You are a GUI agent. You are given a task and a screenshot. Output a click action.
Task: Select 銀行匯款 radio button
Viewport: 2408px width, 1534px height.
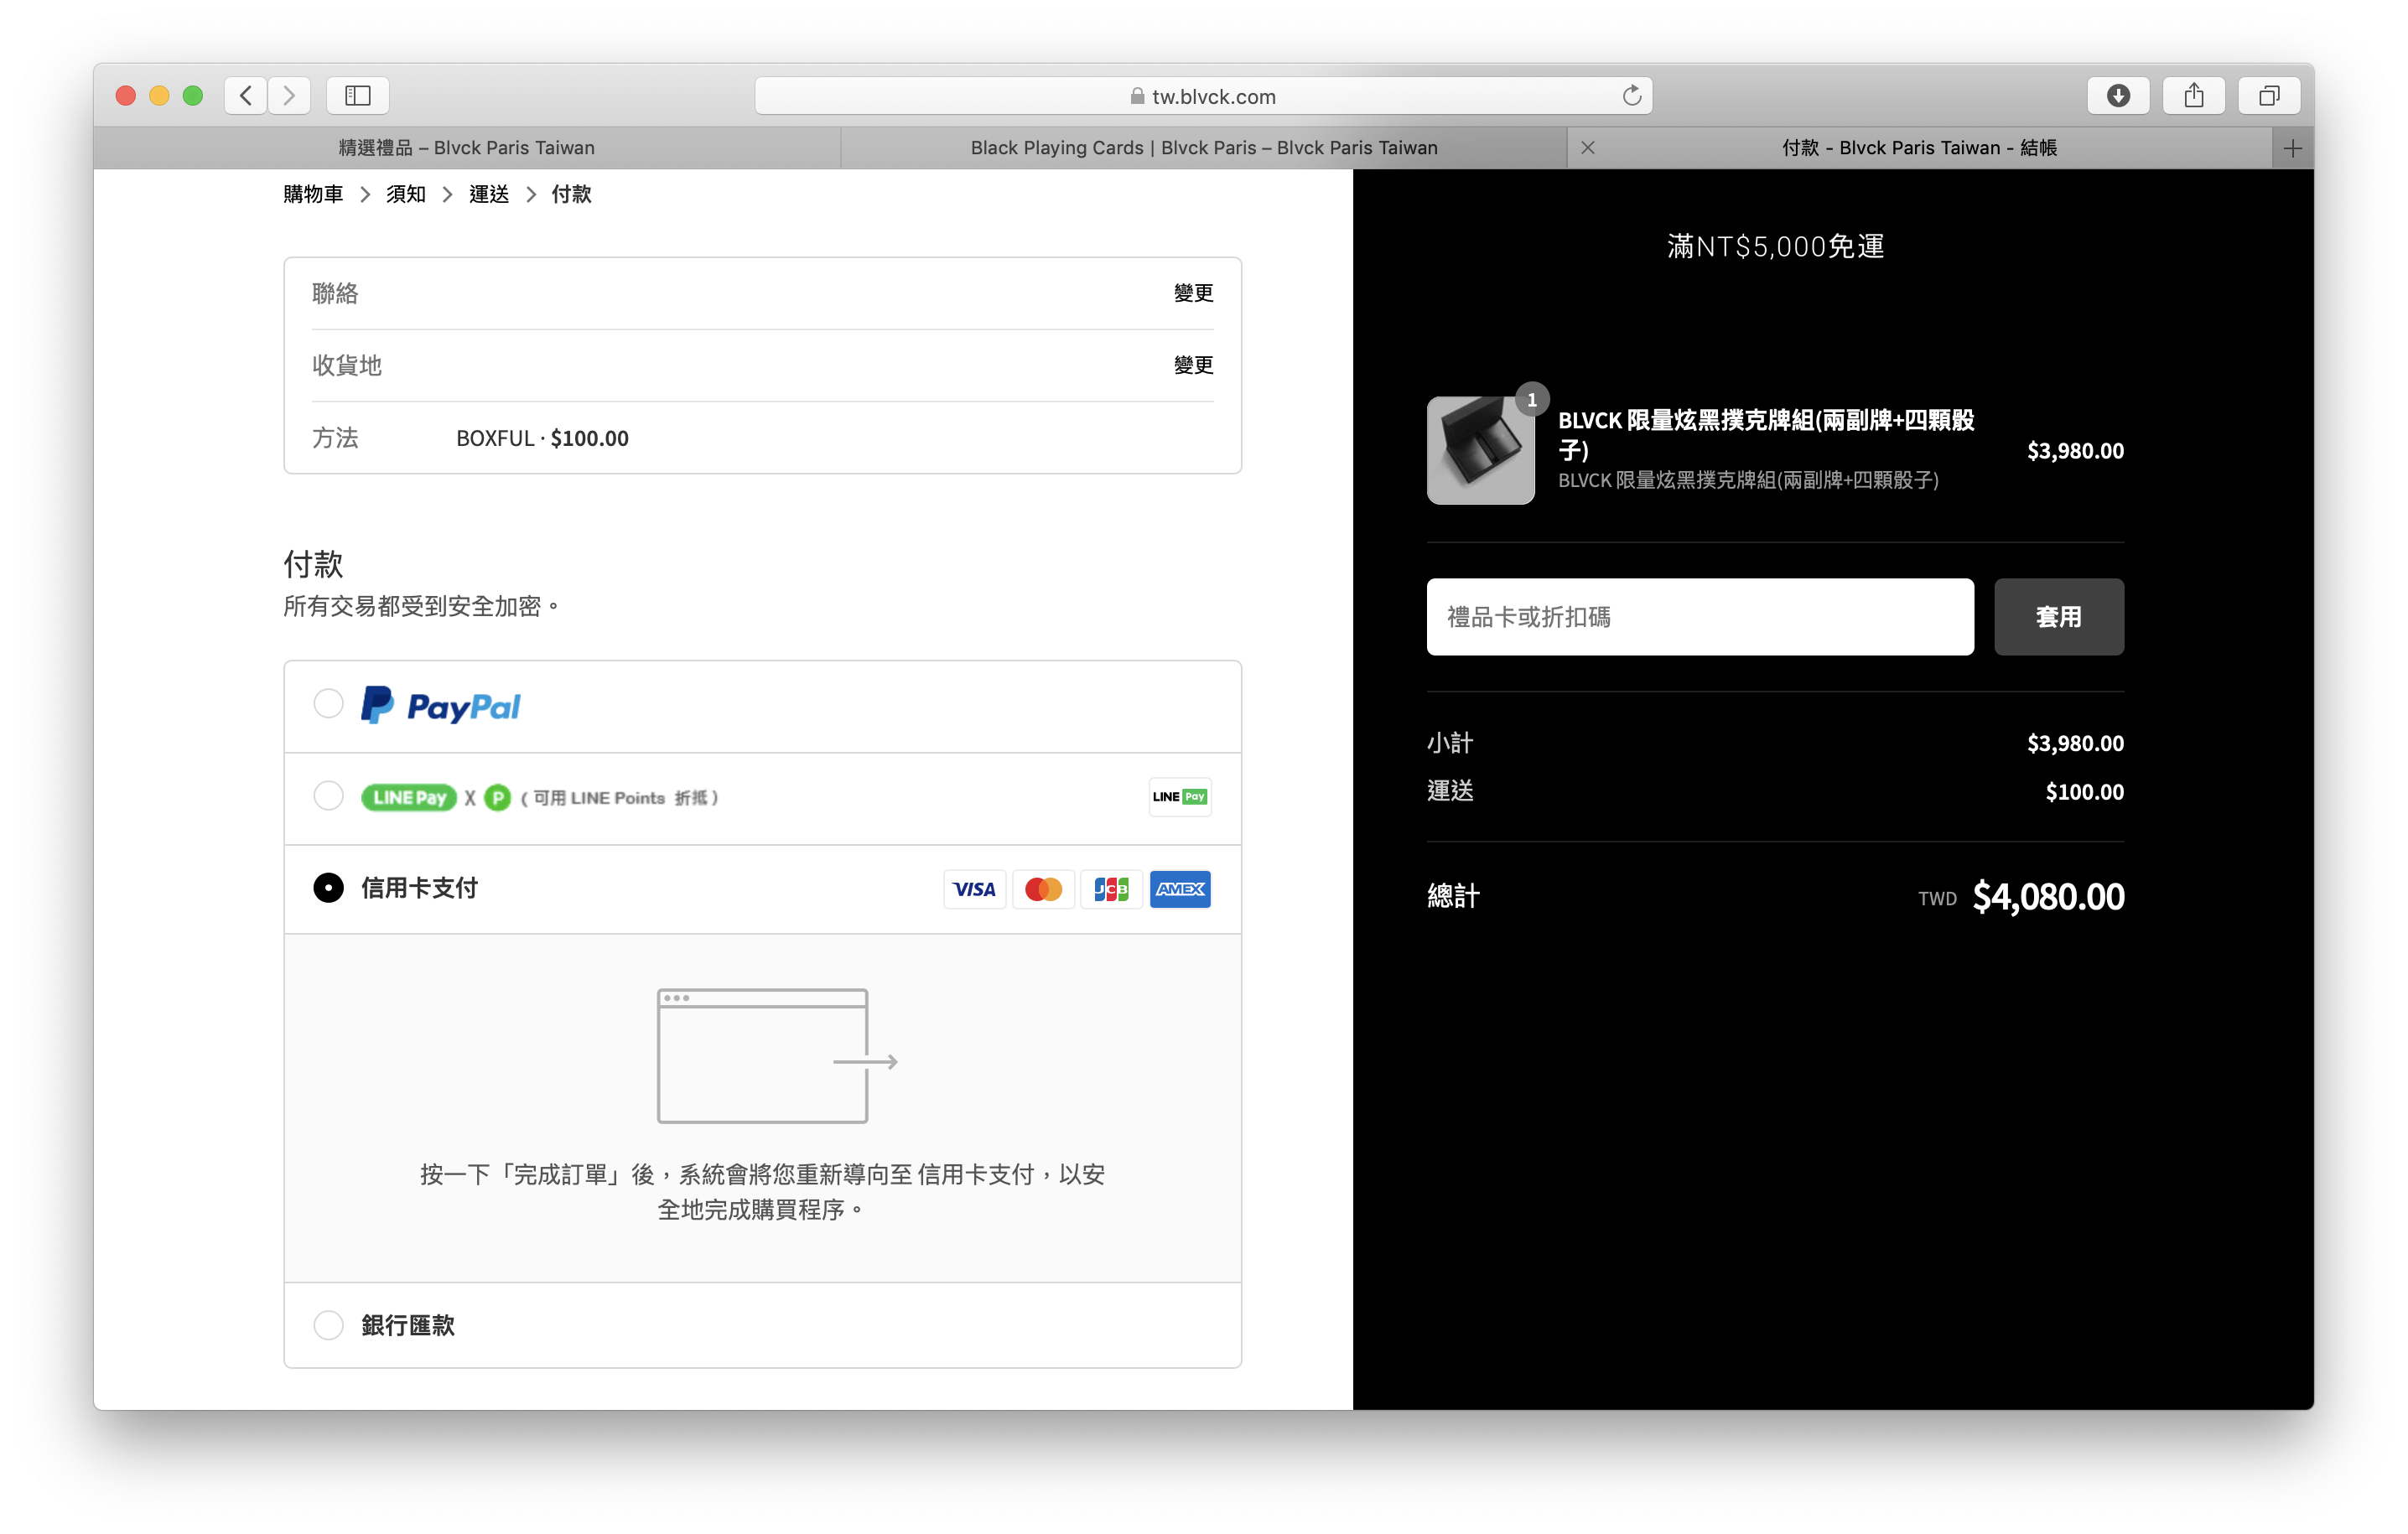(x=328, y=1325)
